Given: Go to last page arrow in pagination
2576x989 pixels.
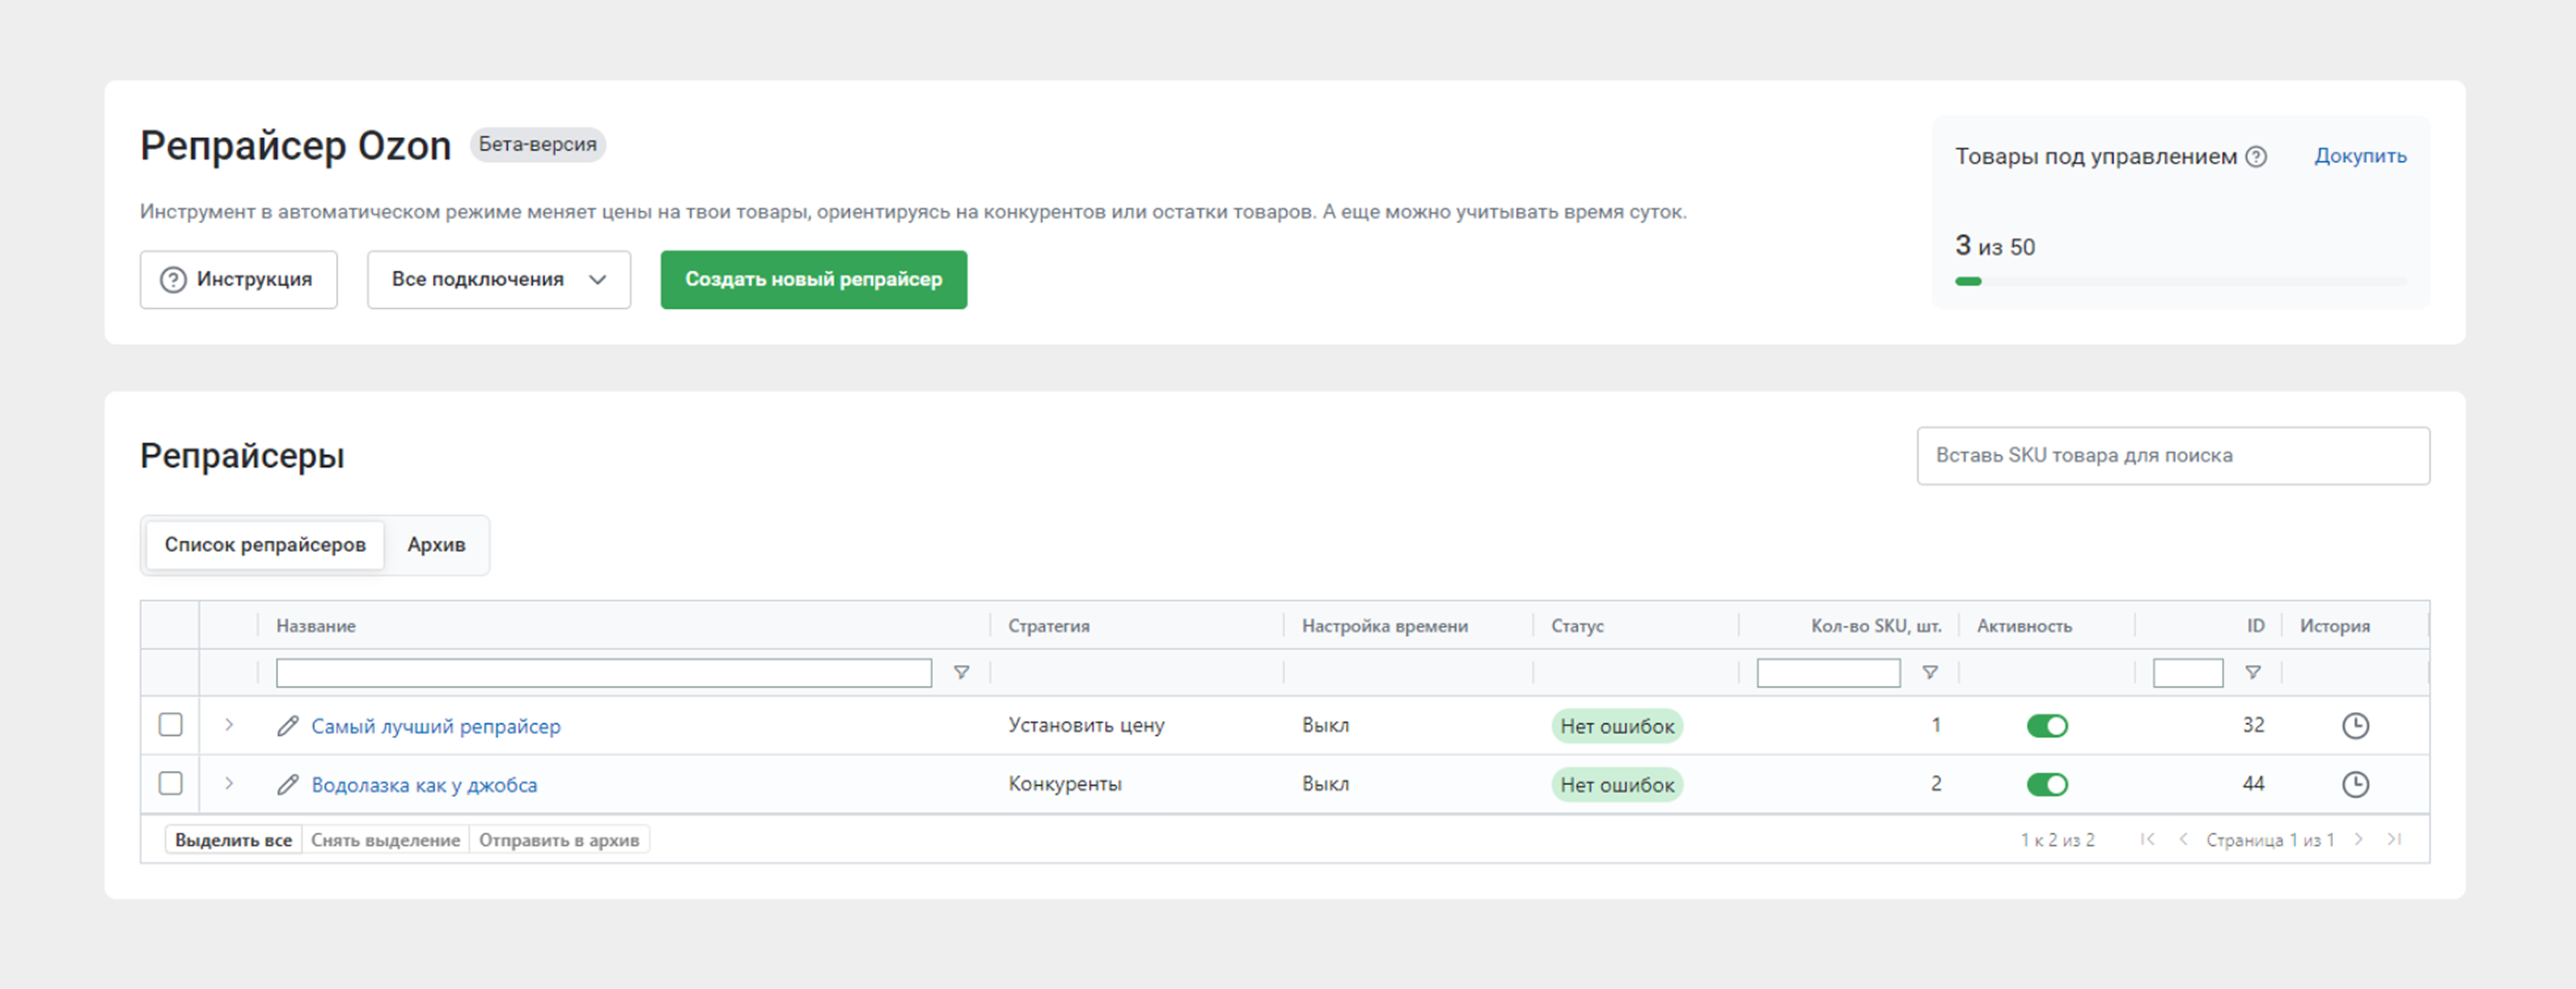Looking at the screenshot, I should [2394, 840].
